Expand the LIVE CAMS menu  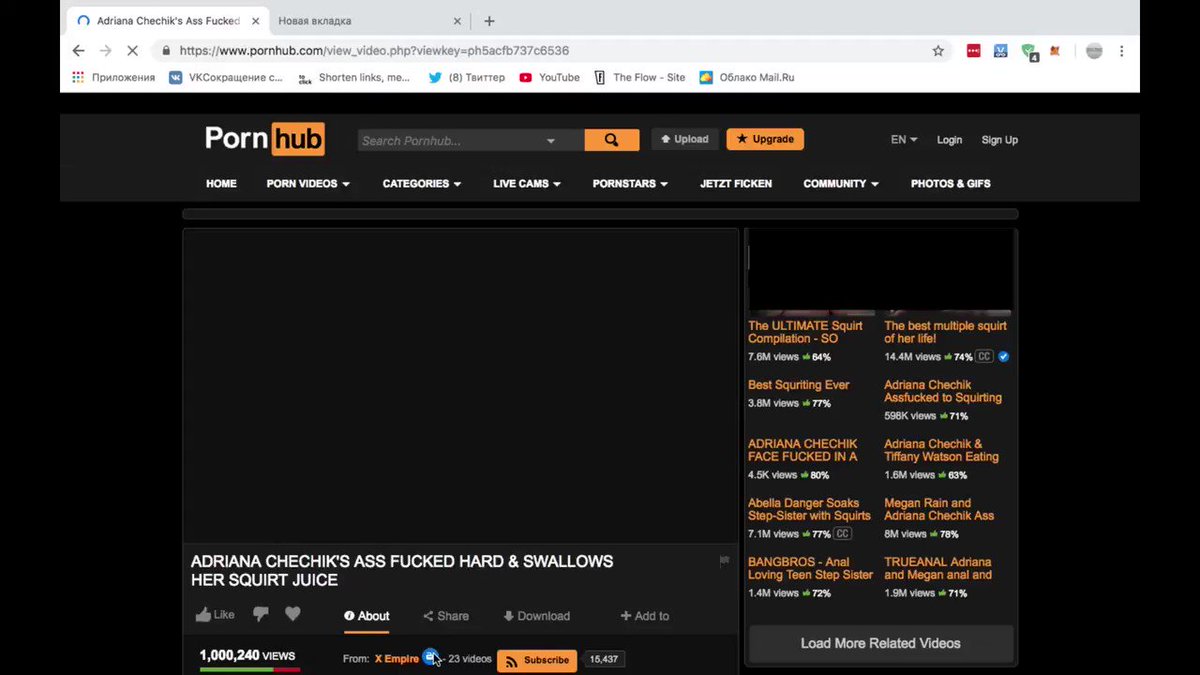(527, 184)
